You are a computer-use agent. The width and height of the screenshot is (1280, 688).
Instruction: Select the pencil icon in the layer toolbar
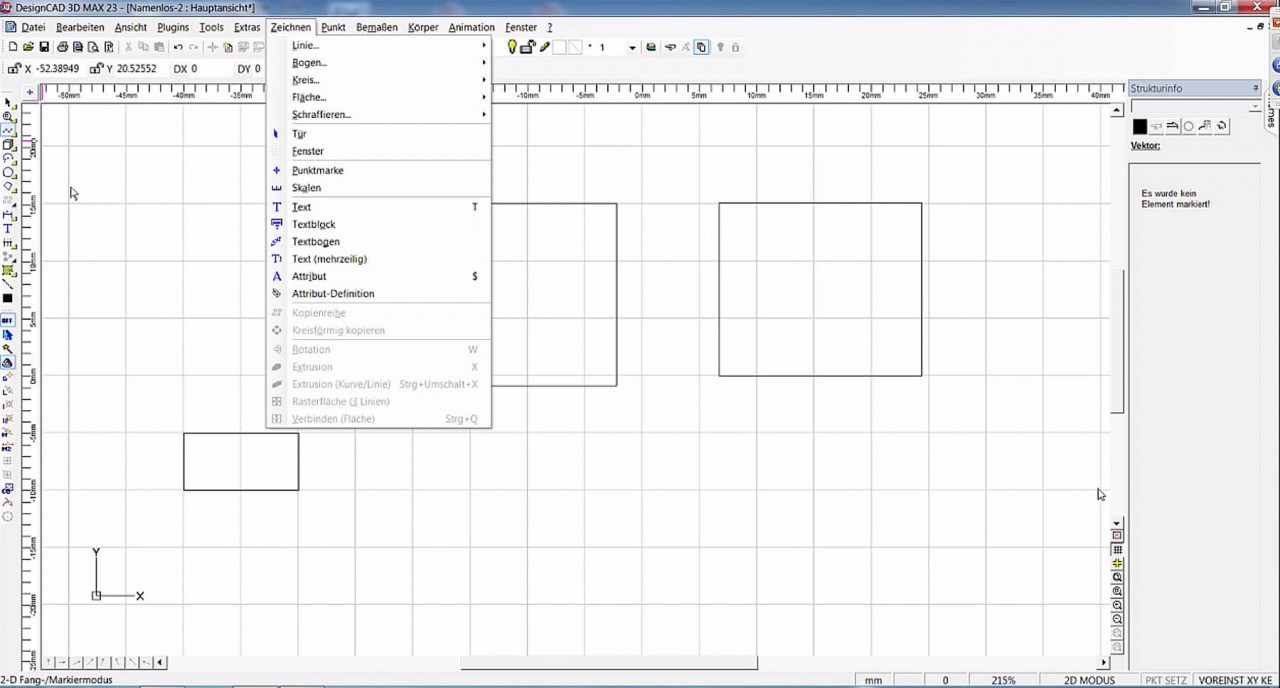click(546, 47)
